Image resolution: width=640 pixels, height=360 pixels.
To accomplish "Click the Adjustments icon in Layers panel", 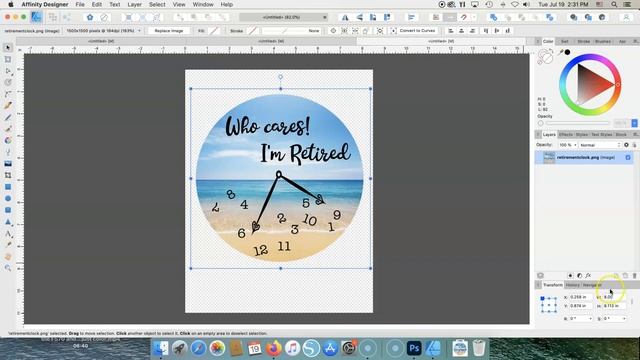I will [x=579, y=276].
